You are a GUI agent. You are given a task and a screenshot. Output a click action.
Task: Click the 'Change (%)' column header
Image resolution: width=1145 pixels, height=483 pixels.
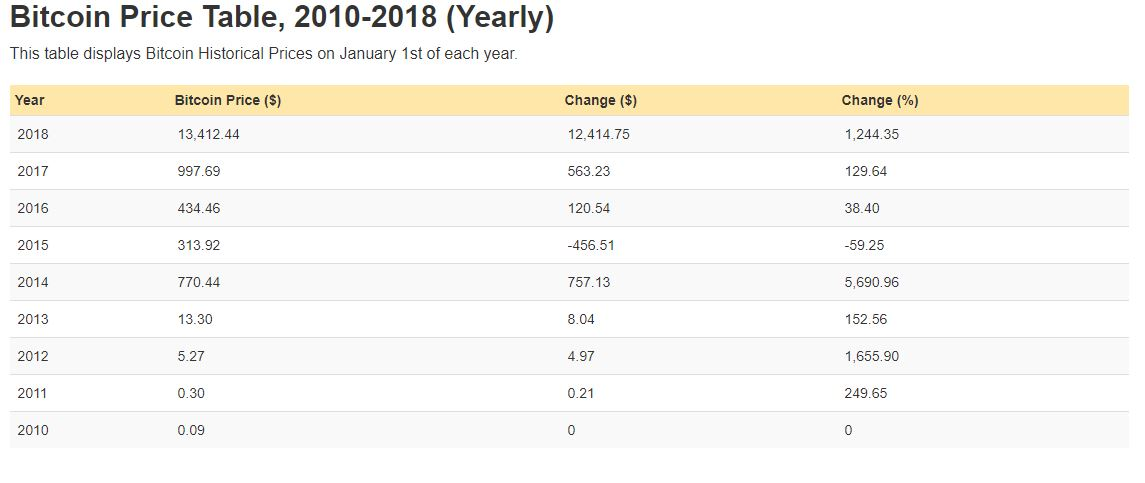(880, 101)
